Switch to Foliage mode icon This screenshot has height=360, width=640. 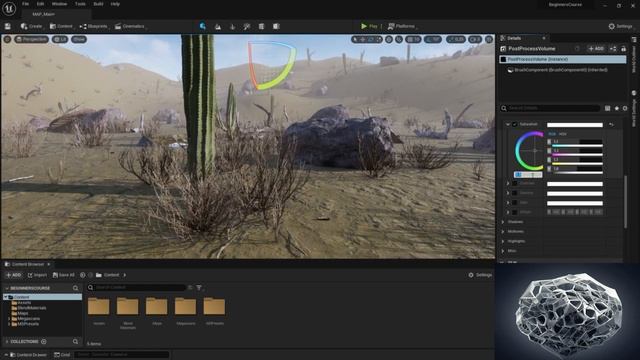233,27
